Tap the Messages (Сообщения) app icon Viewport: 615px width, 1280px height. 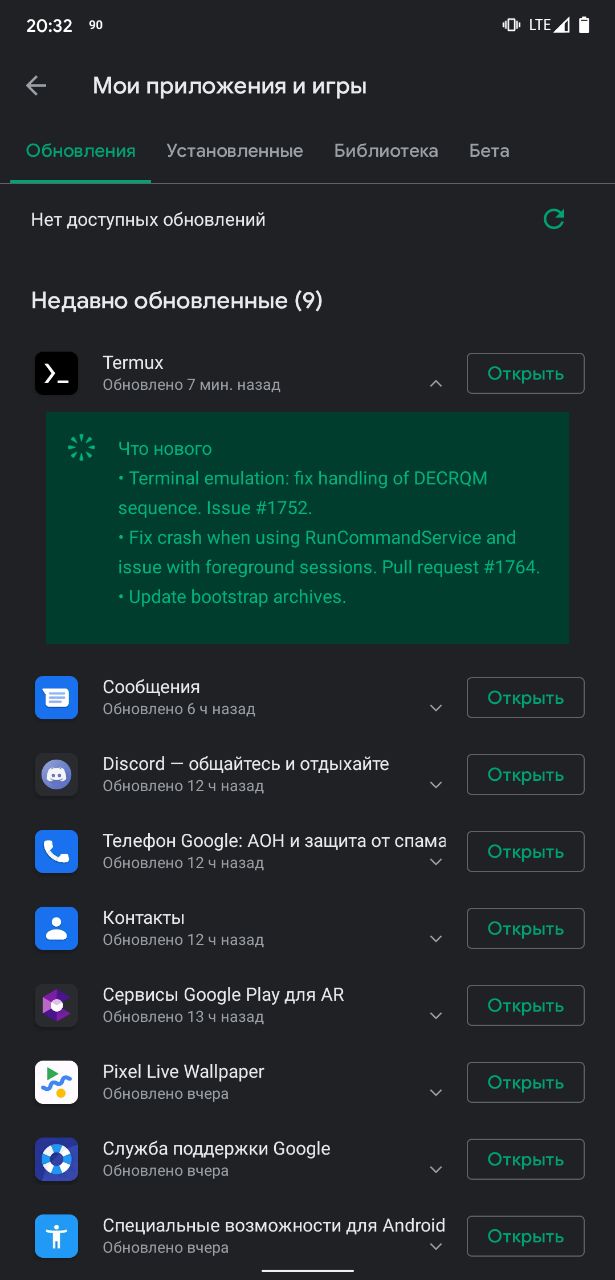(x=56, y=697)
